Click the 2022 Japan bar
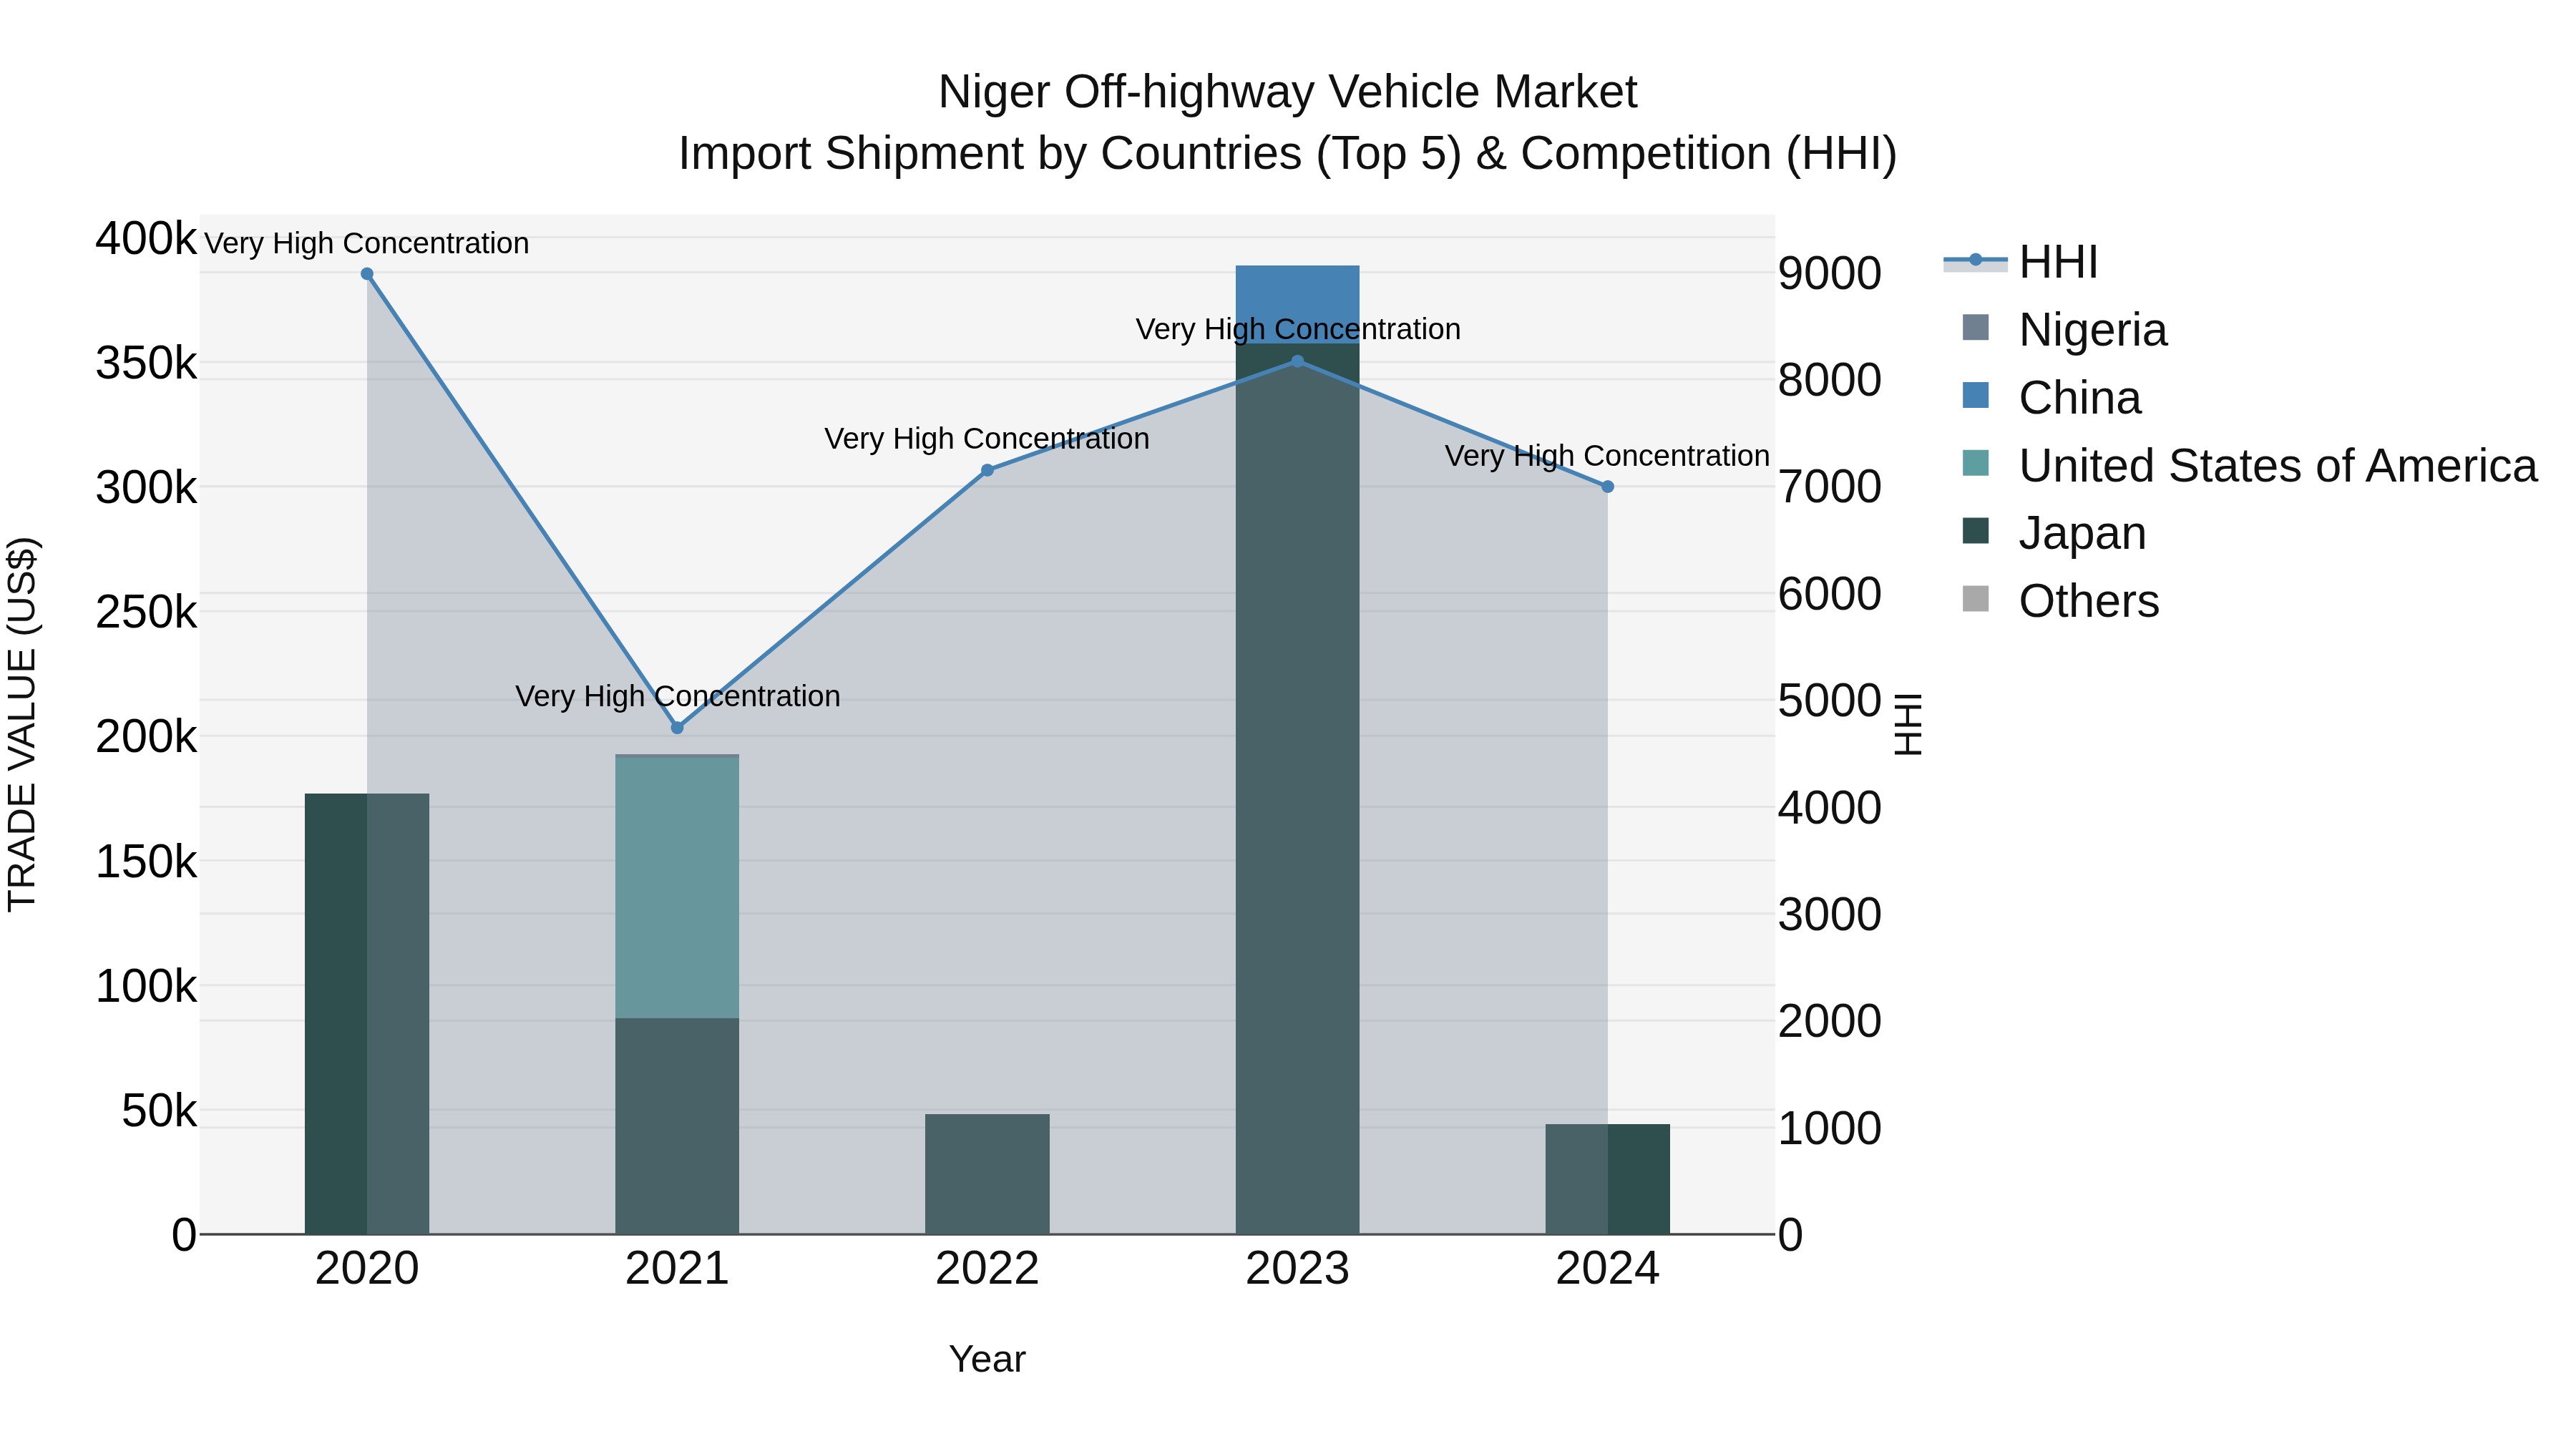 click(x=987, y=1174)
